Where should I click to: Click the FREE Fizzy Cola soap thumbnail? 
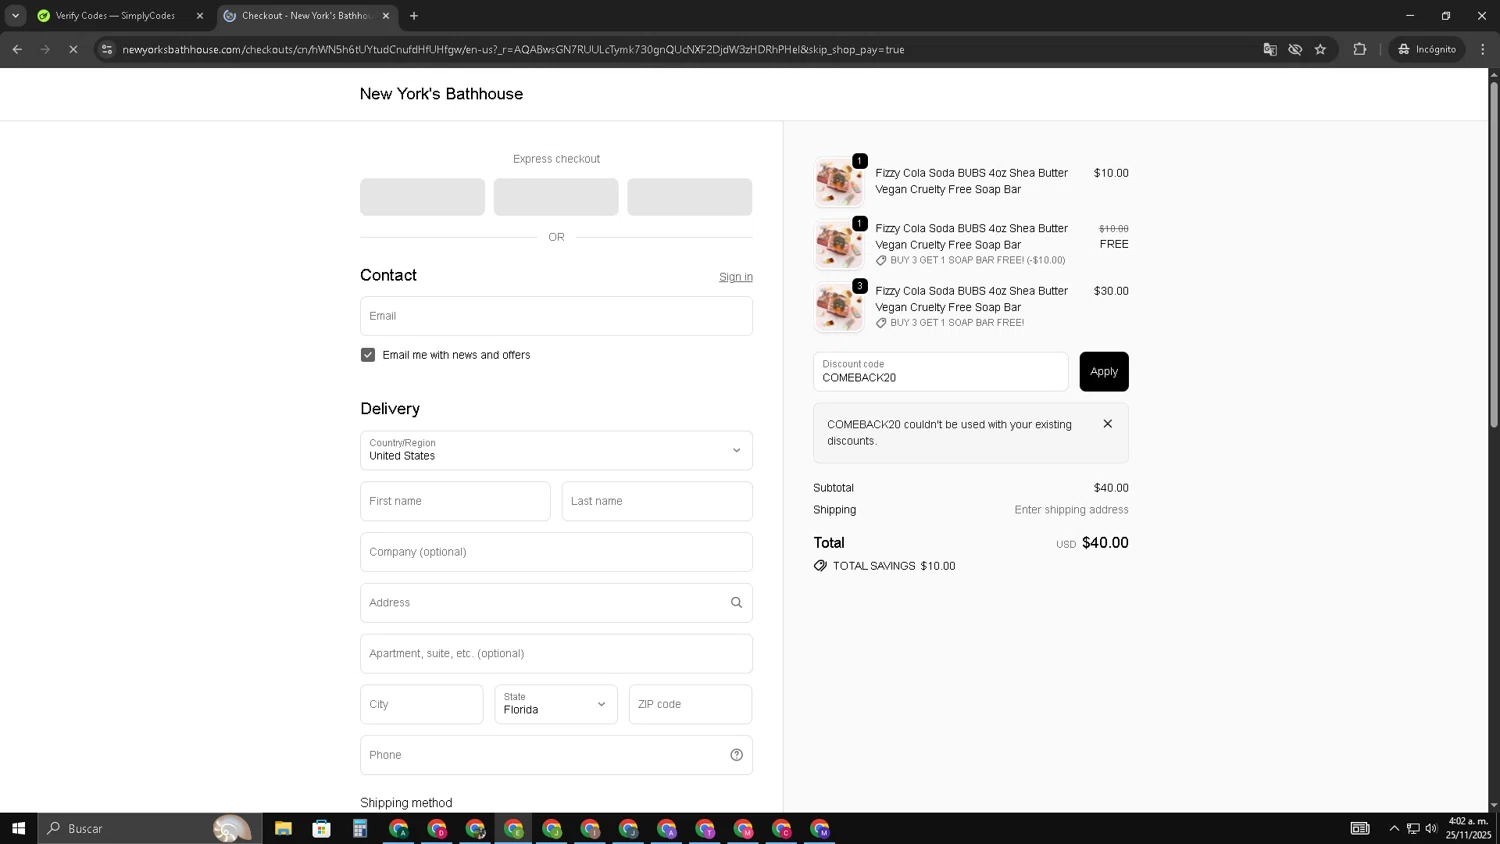(x=839, y=245)
